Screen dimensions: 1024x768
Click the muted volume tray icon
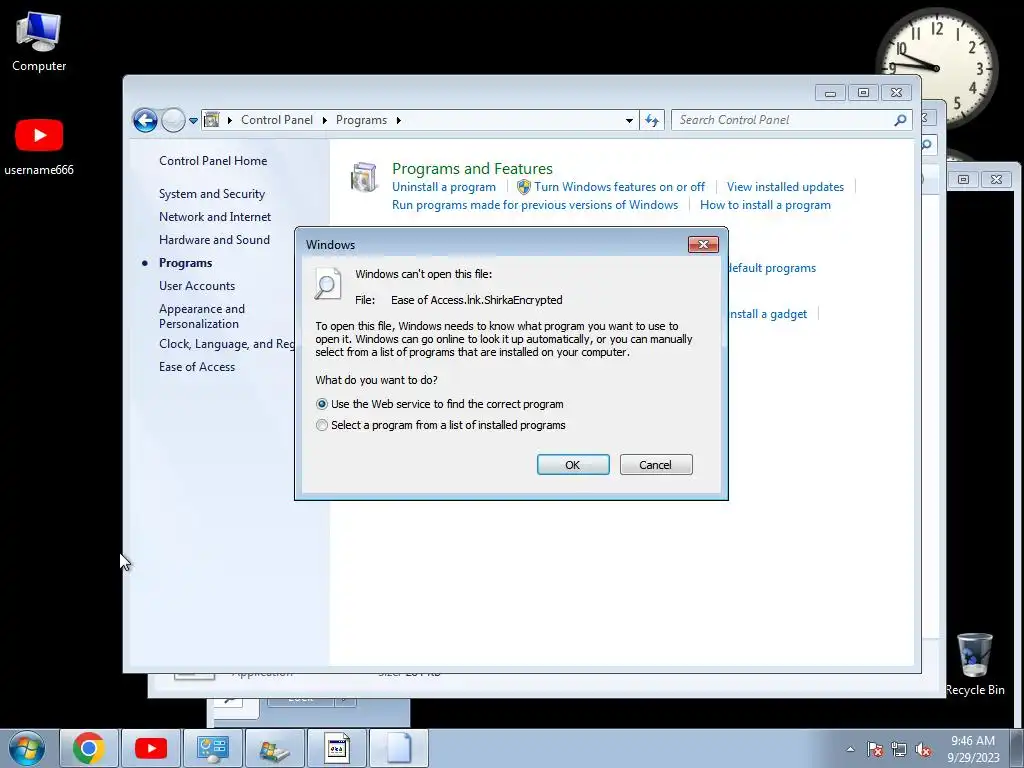click(923, 749)
